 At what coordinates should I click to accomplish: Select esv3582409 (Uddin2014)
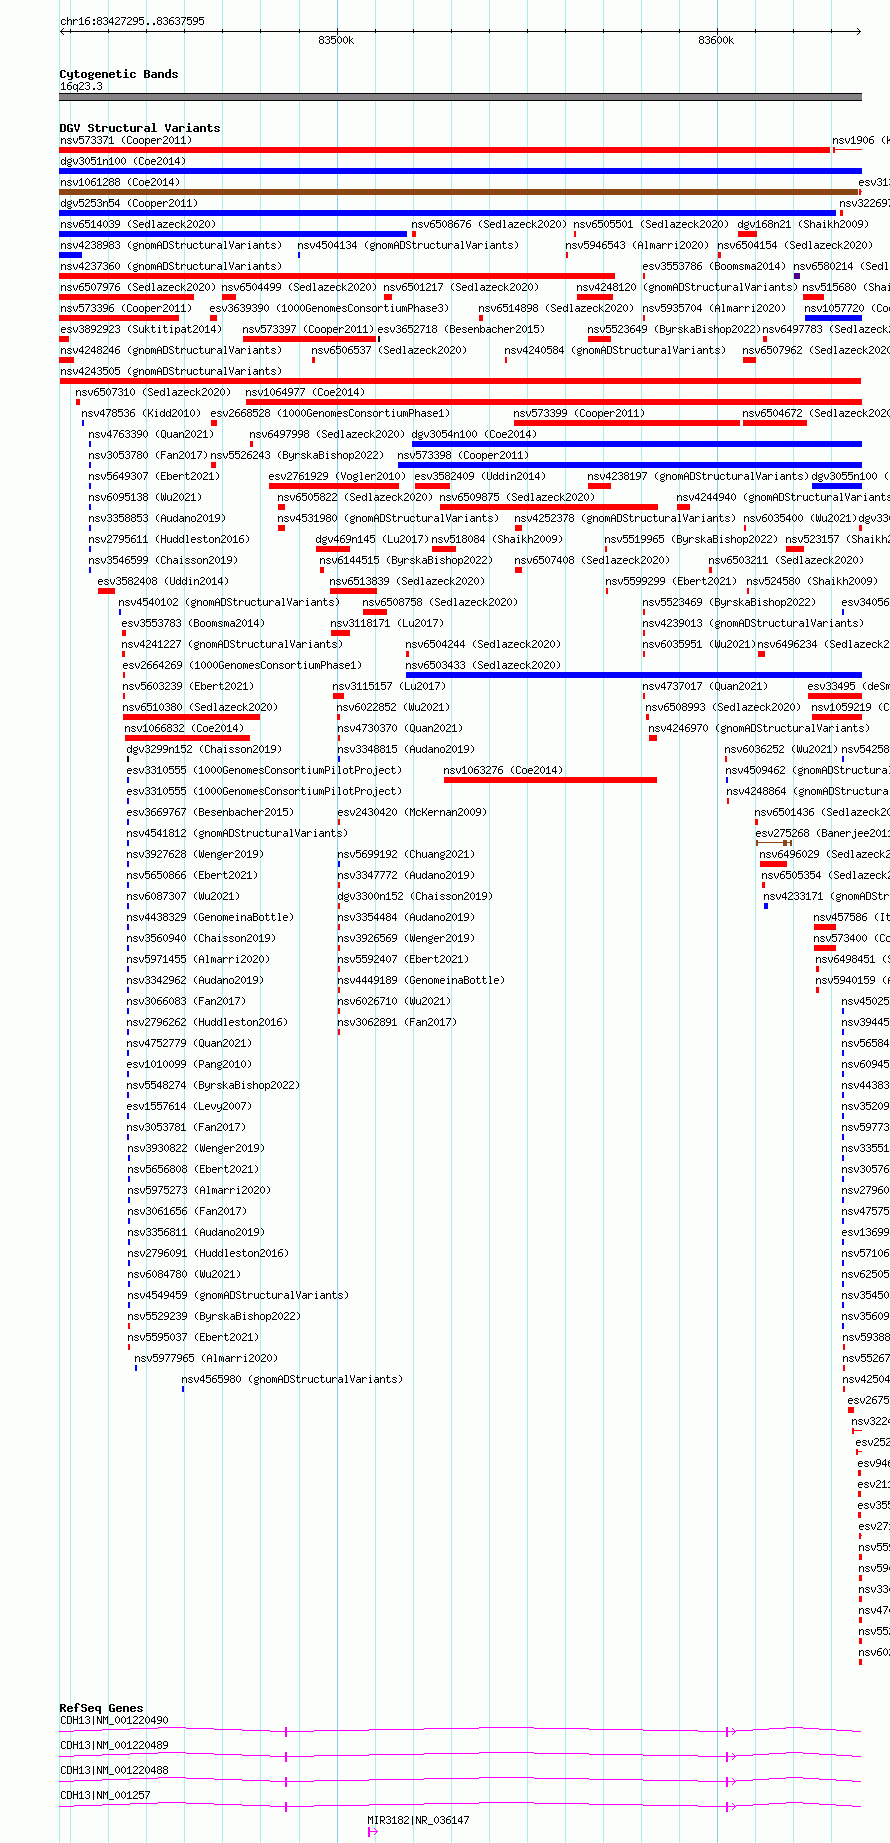[480, 476]
